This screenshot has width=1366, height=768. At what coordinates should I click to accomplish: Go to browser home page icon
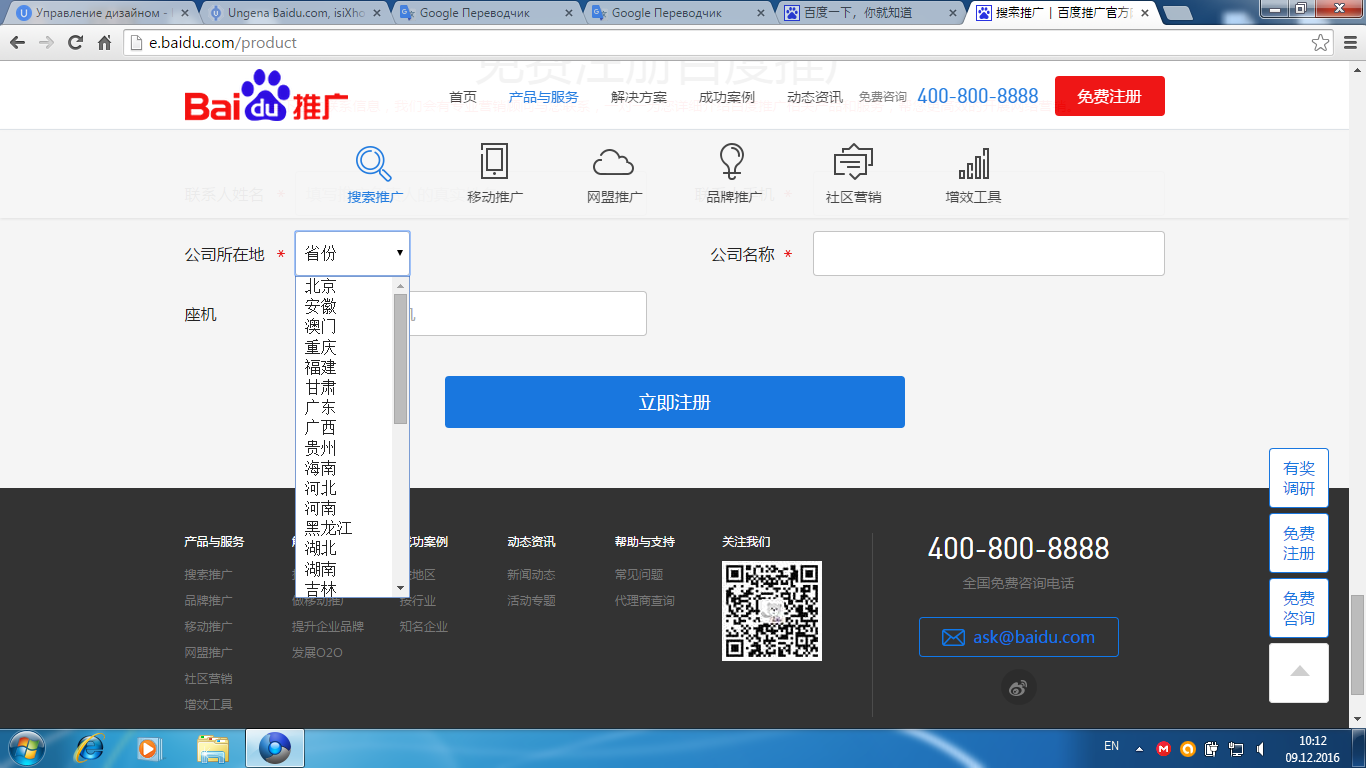coord(104,43)
